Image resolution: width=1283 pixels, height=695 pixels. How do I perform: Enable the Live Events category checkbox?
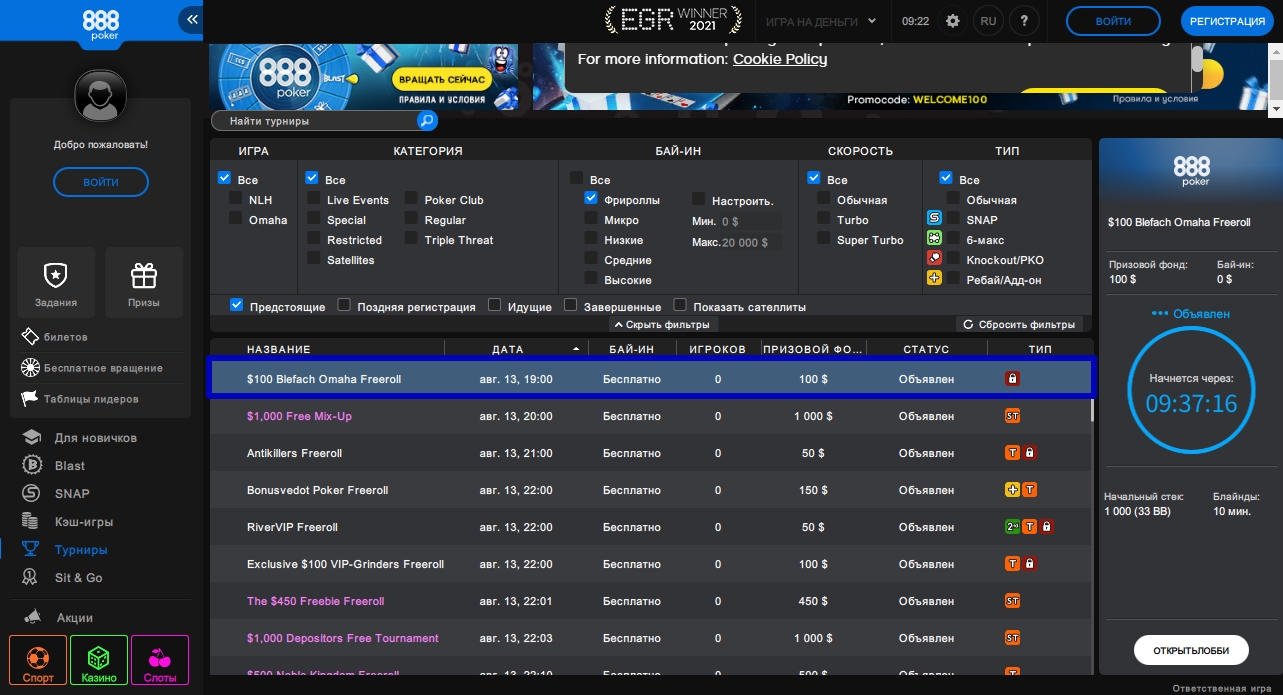tap(314, 198)
